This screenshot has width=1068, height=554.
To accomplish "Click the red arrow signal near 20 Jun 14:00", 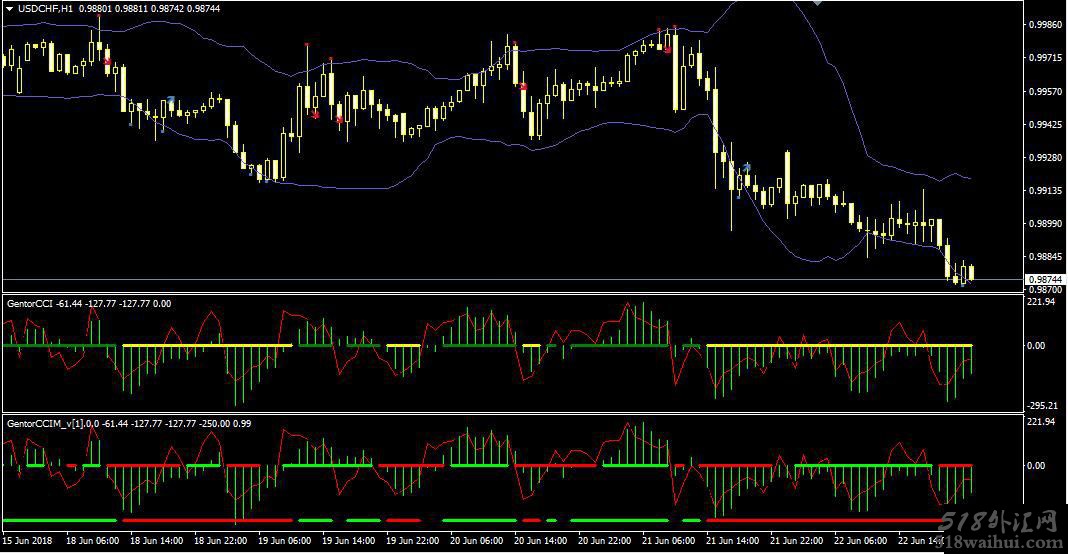I will click(x=523, y=87).
